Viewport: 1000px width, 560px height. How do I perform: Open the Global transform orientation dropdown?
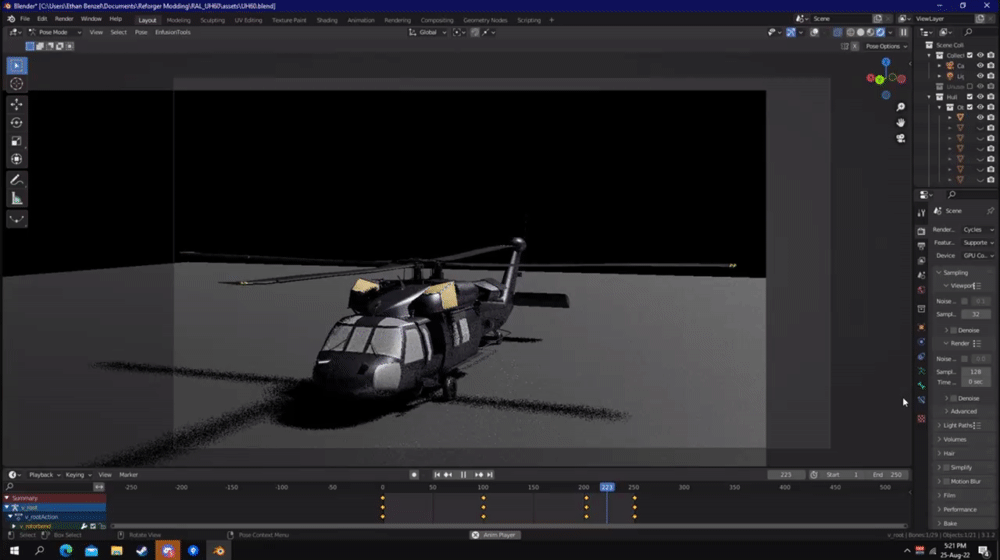pos(427,33)
